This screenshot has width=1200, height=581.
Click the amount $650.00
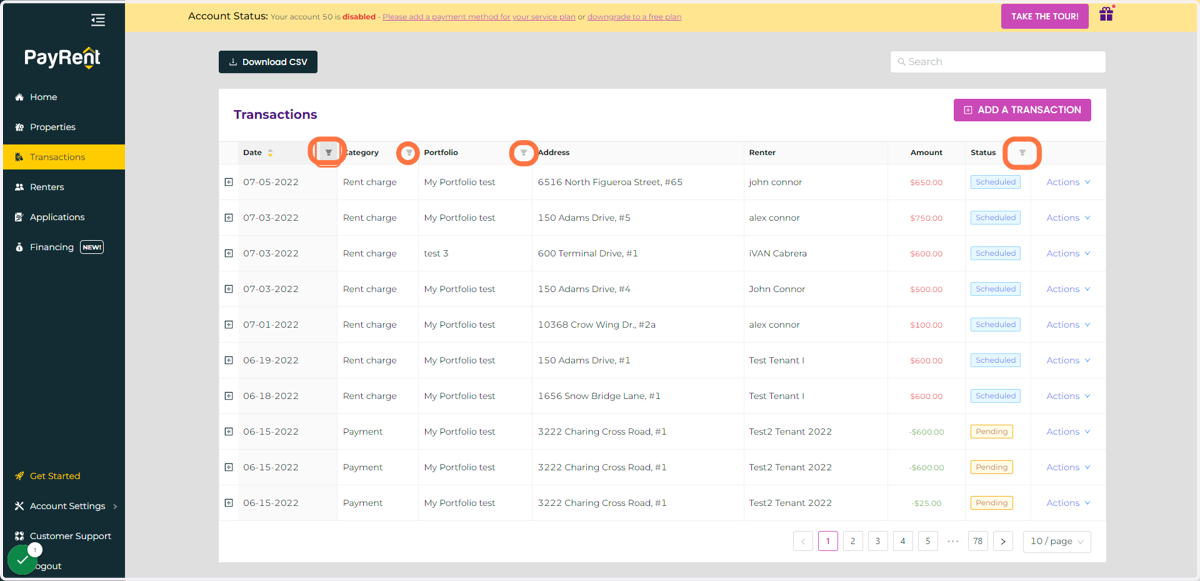tap(926, 183)
